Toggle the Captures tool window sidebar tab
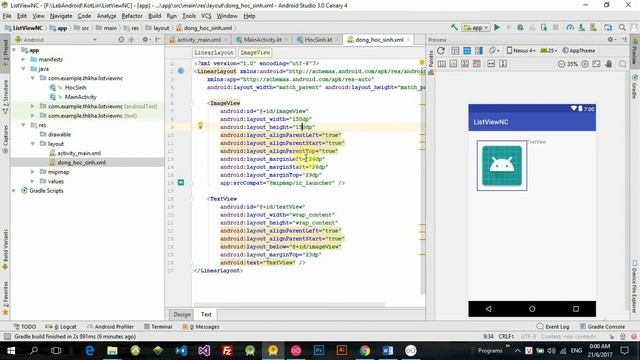Image resolution: width=640 pixels, height=360 pixels. 5,139
